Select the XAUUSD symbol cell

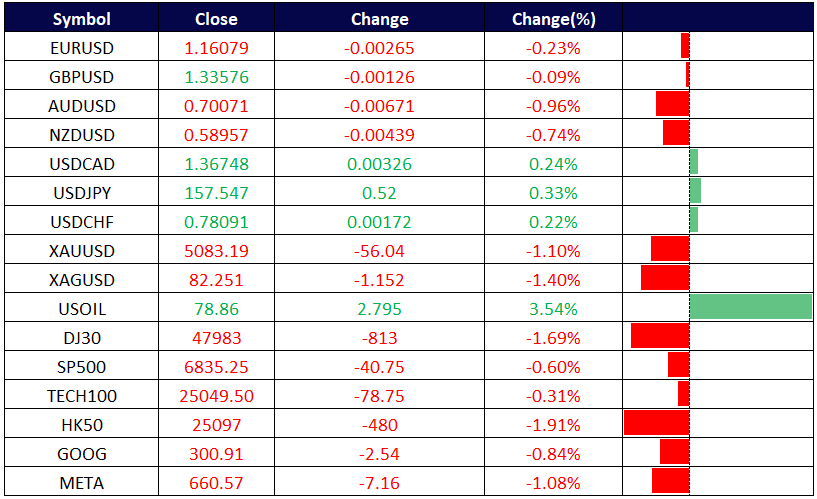[81, 251]
